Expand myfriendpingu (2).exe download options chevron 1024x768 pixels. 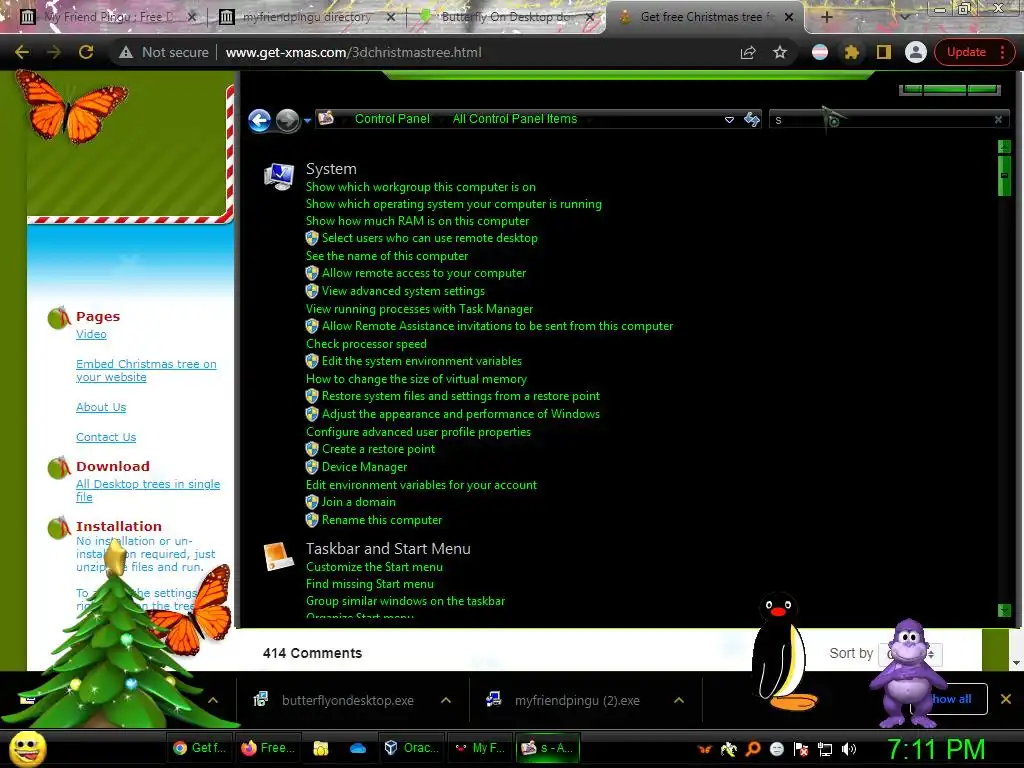(x=679, y=700)
